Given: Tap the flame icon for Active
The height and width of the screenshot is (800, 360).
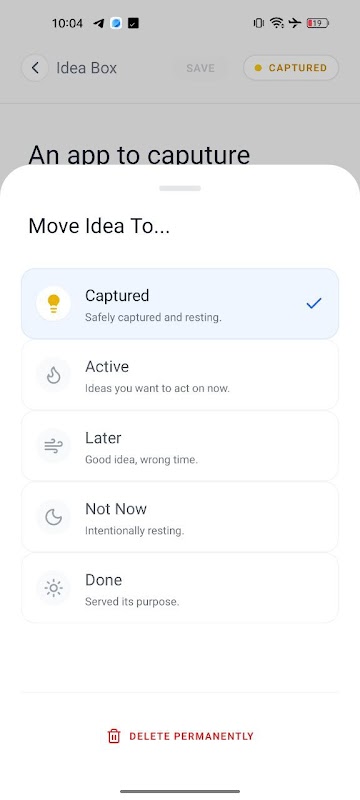Looking at the screenshot, I should (54, 375).
